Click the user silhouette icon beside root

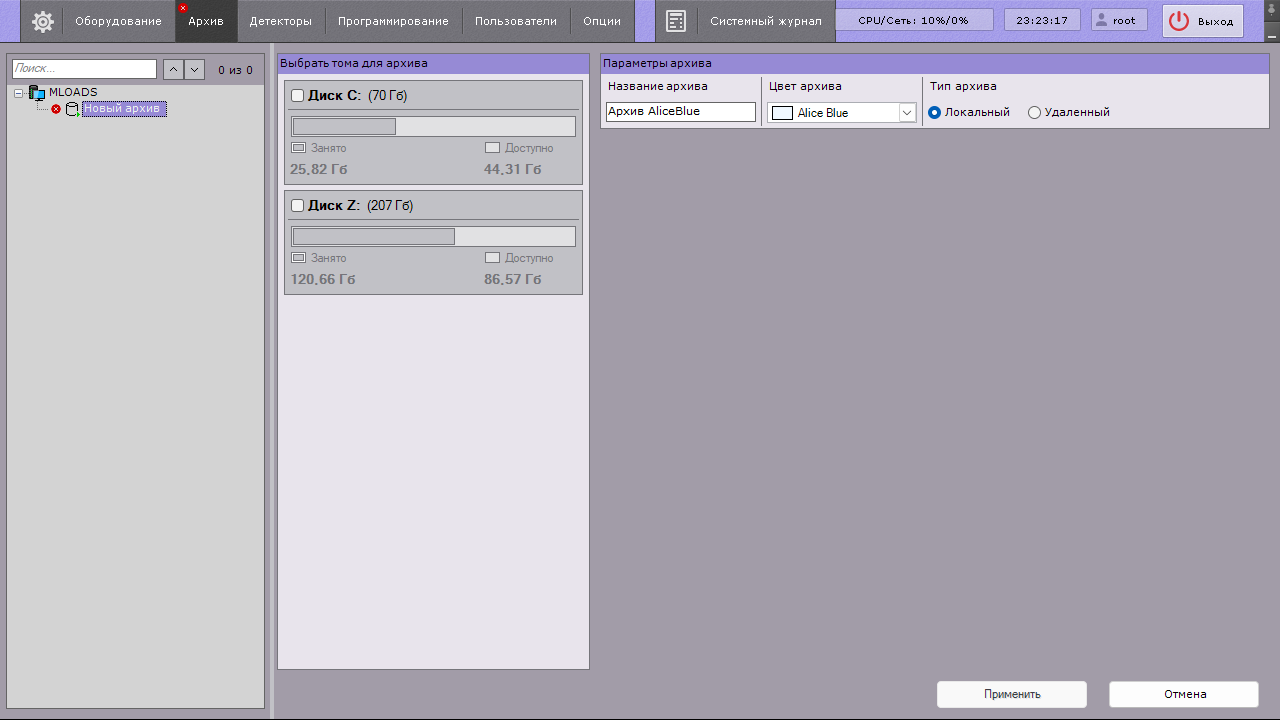(1102, 20)
